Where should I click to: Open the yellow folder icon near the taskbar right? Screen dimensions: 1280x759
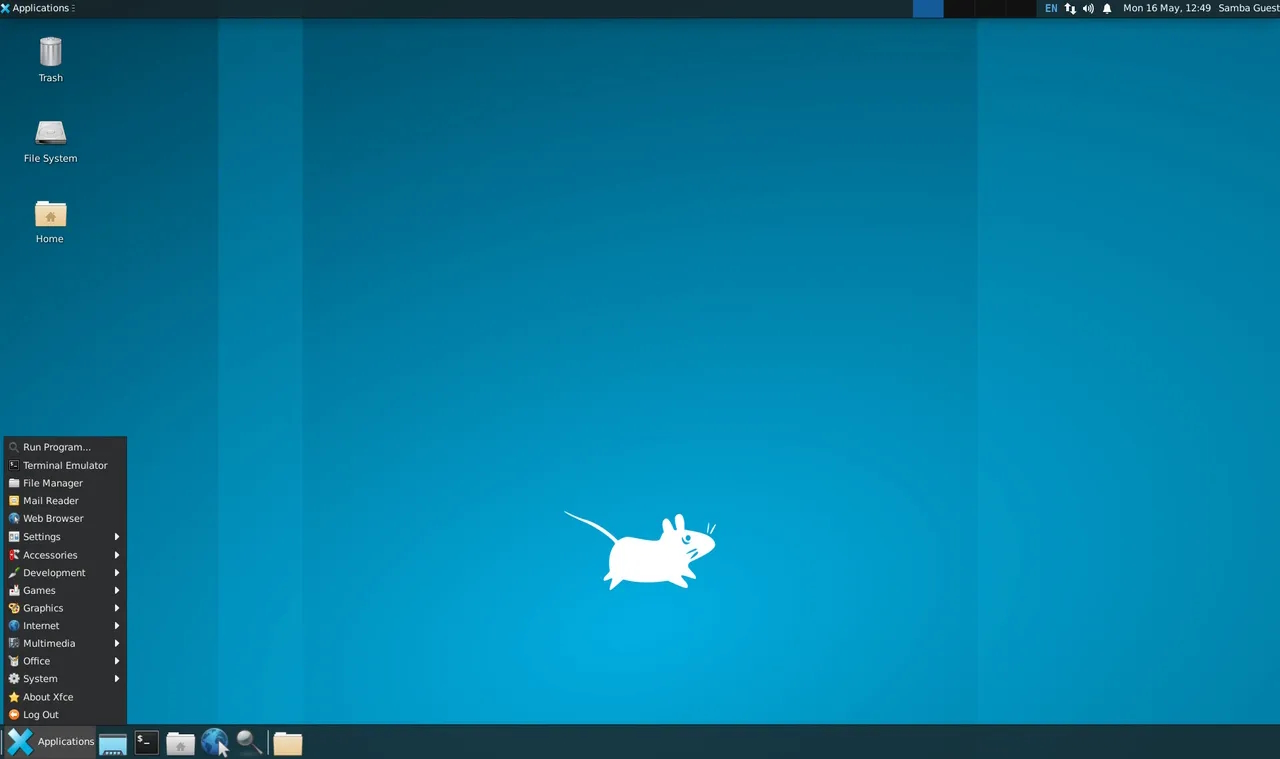pyautogui.click(x=287, y=742)
